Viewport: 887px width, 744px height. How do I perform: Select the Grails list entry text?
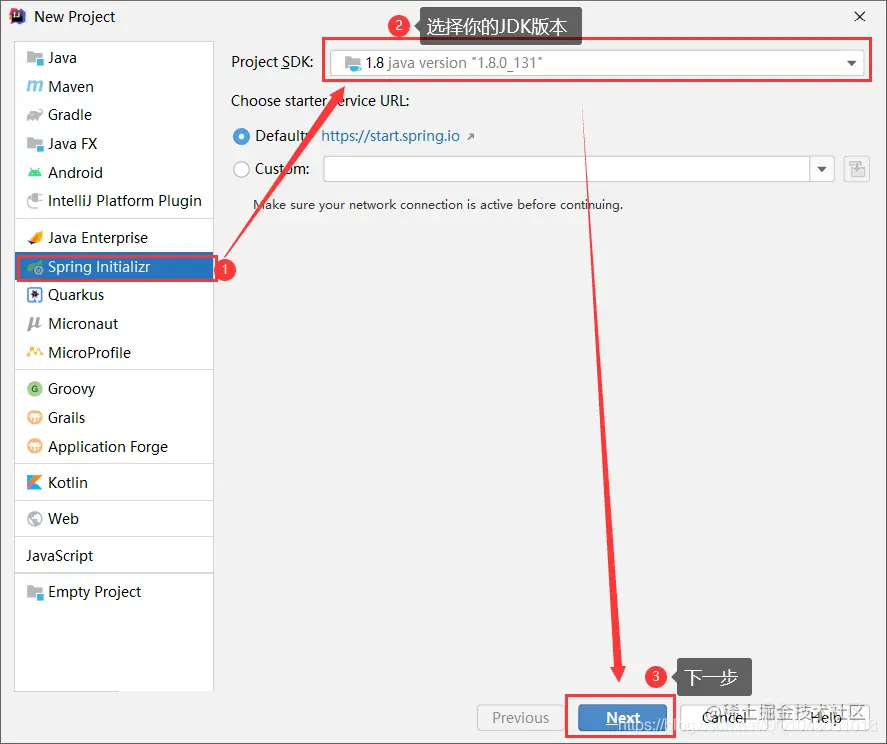click(66, 418)
